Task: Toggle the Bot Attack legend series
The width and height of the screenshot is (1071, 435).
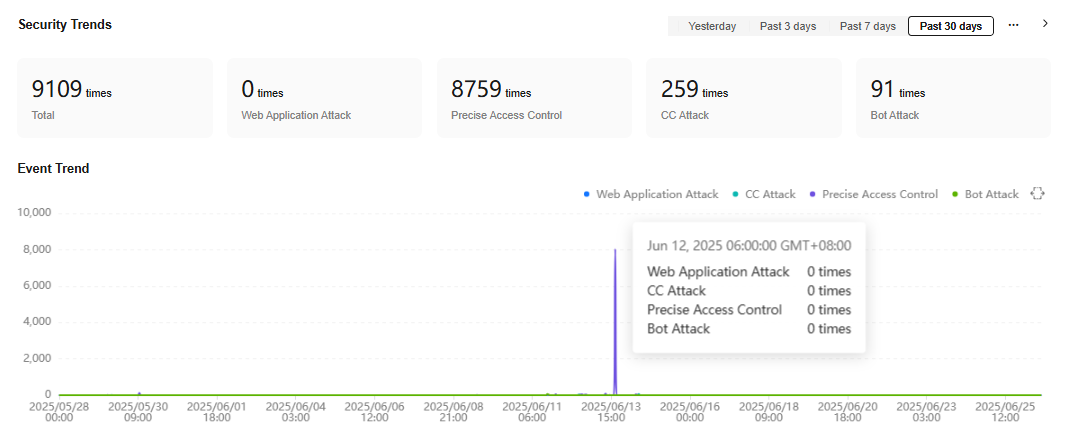Action: click(985, 194)
